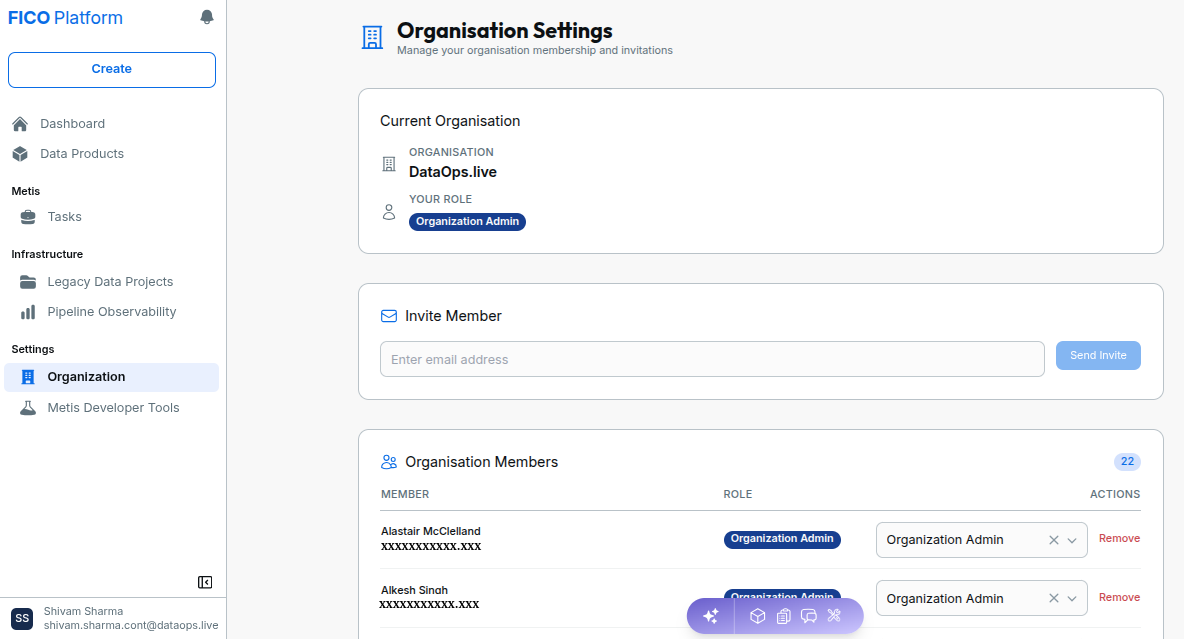Click the Invite Member heading
The width and height of the screenshot is (1184, 639).
coord(453,316)
